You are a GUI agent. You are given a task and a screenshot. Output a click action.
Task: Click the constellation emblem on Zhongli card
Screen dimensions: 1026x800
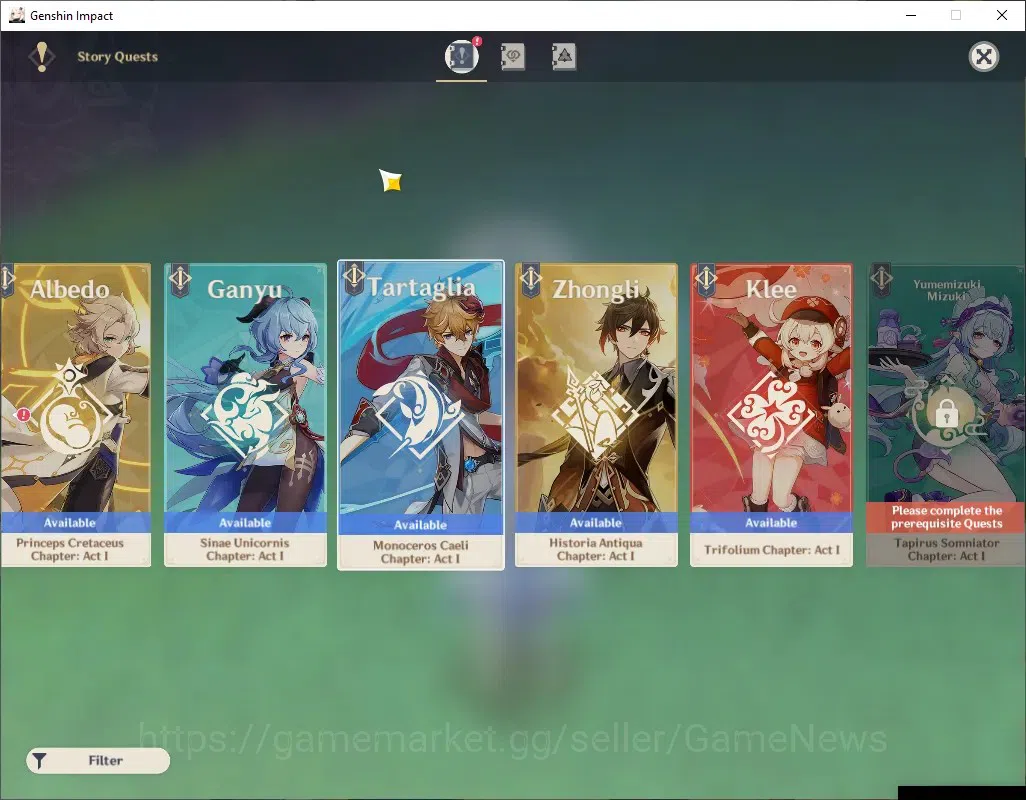pos(596,414)
